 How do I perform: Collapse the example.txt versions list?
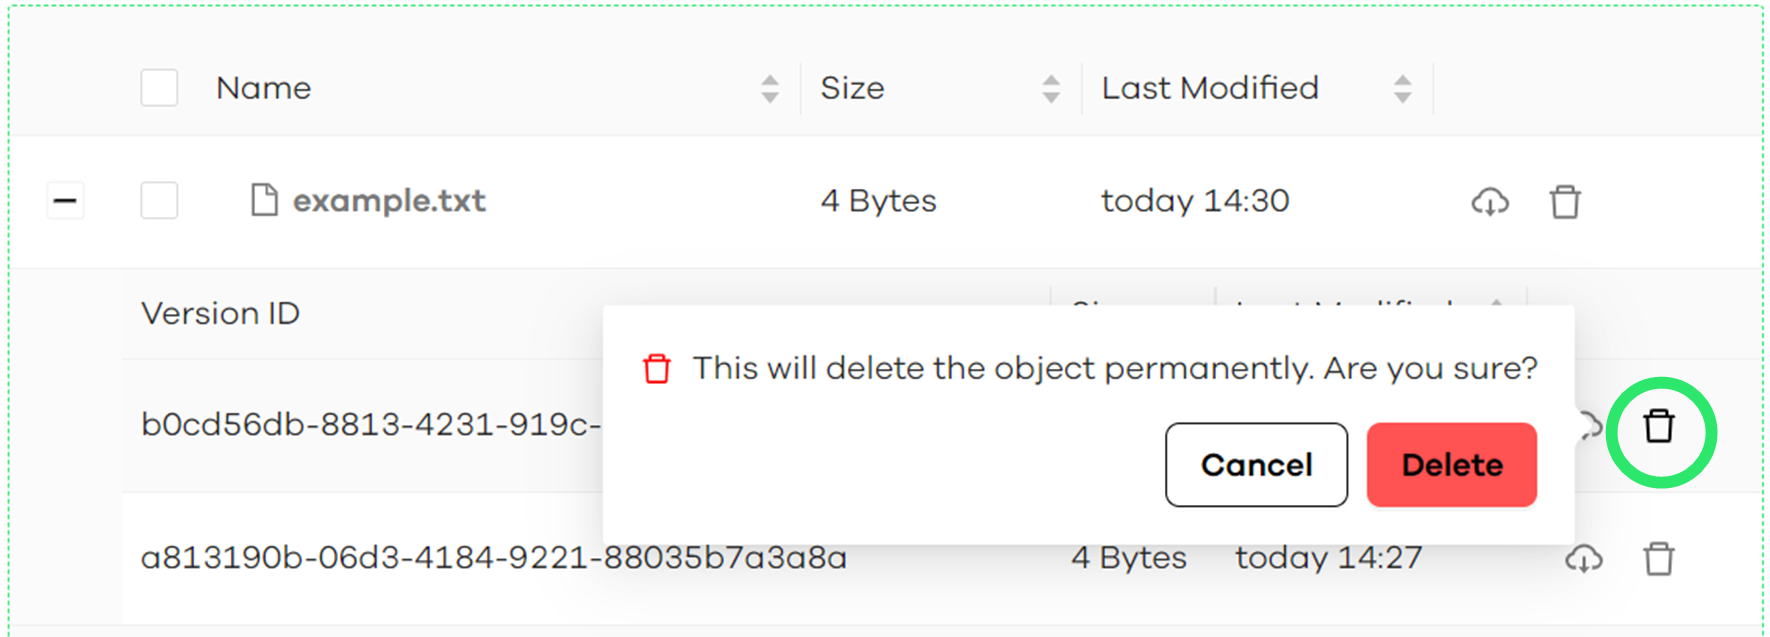point(65,201)
